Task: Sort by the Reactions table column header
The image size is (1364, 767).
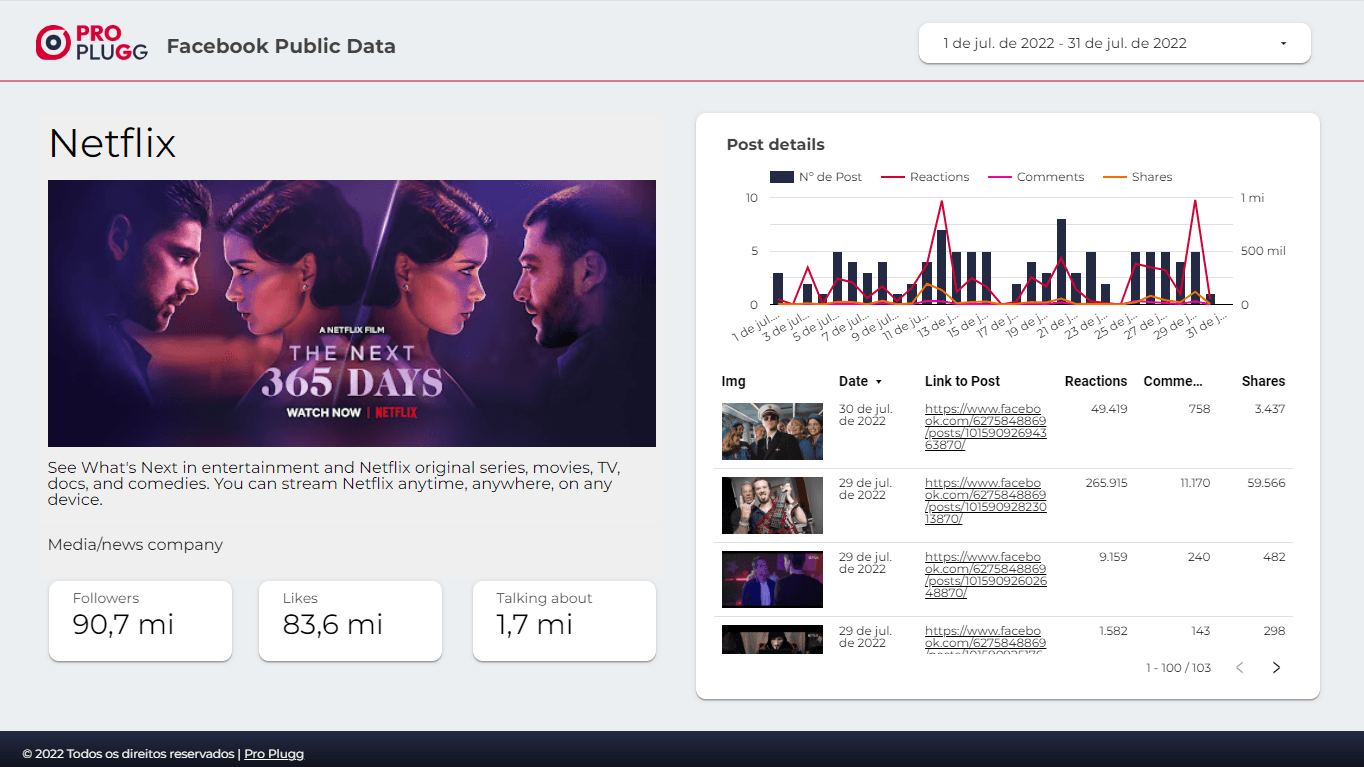Action: 1095,381
